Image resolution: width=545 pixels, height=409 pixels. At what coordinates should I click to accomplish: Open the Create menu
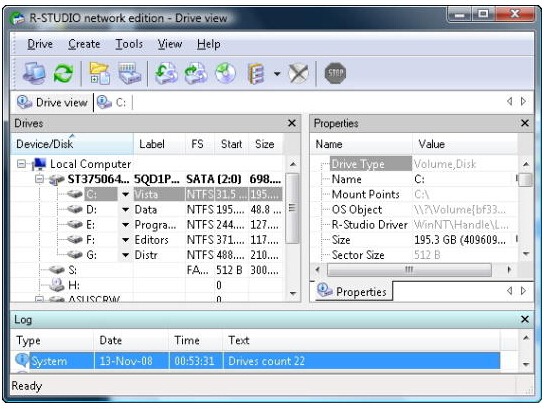coord(84,44)
